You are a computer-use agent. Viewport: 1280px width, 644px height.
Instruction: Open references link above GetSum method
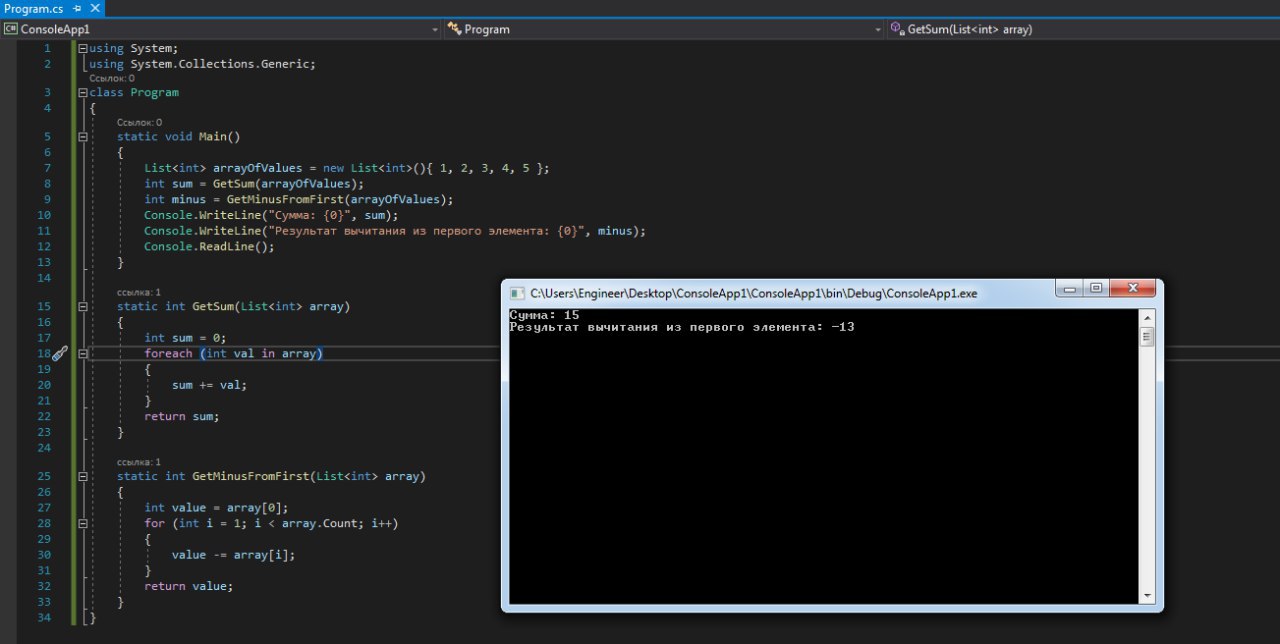[138, 292]
